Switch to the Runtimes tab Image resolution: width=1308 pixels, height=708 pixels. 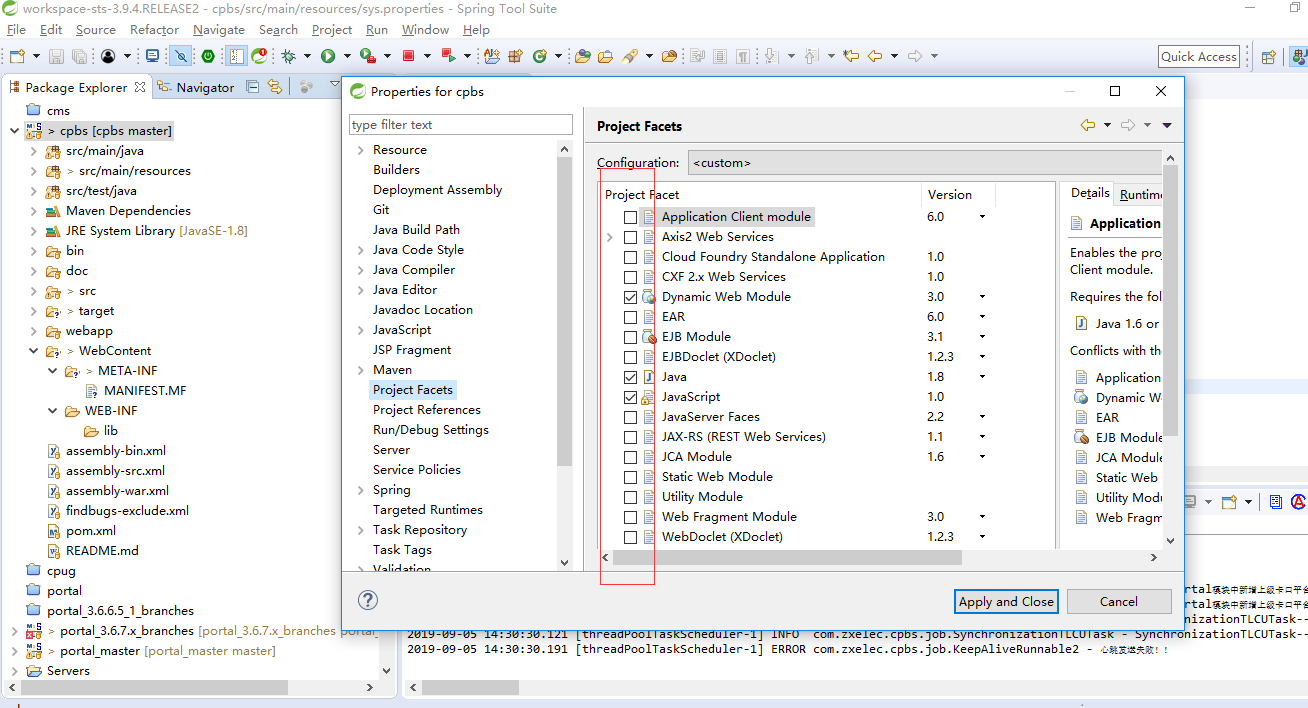click(1141, 194)
